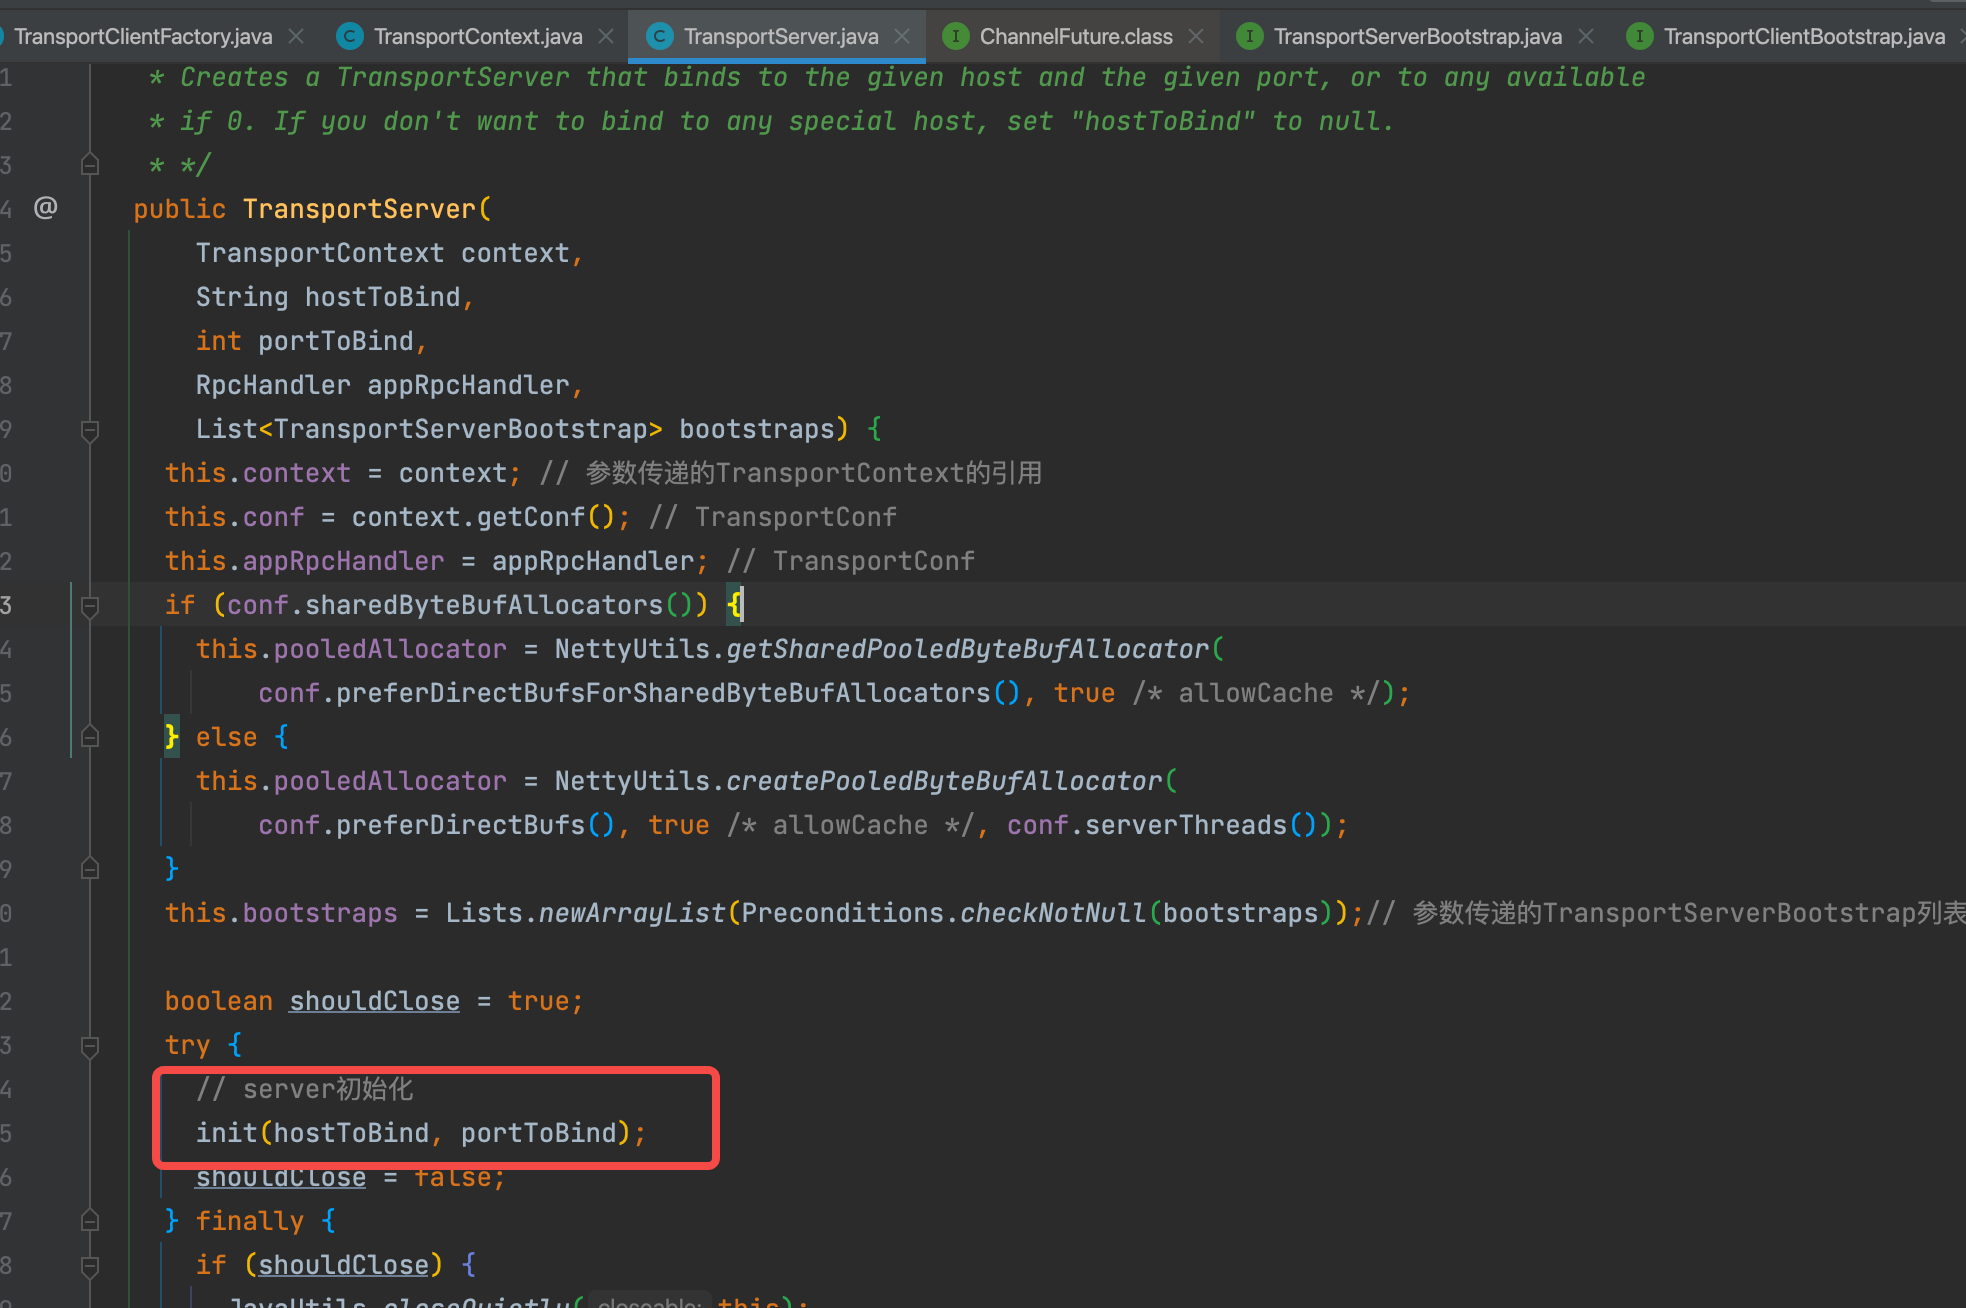Click RpcHandler appRpcHandler parameter
The height and width of the screenshot is (1308, 1966).
pos(383,385)
